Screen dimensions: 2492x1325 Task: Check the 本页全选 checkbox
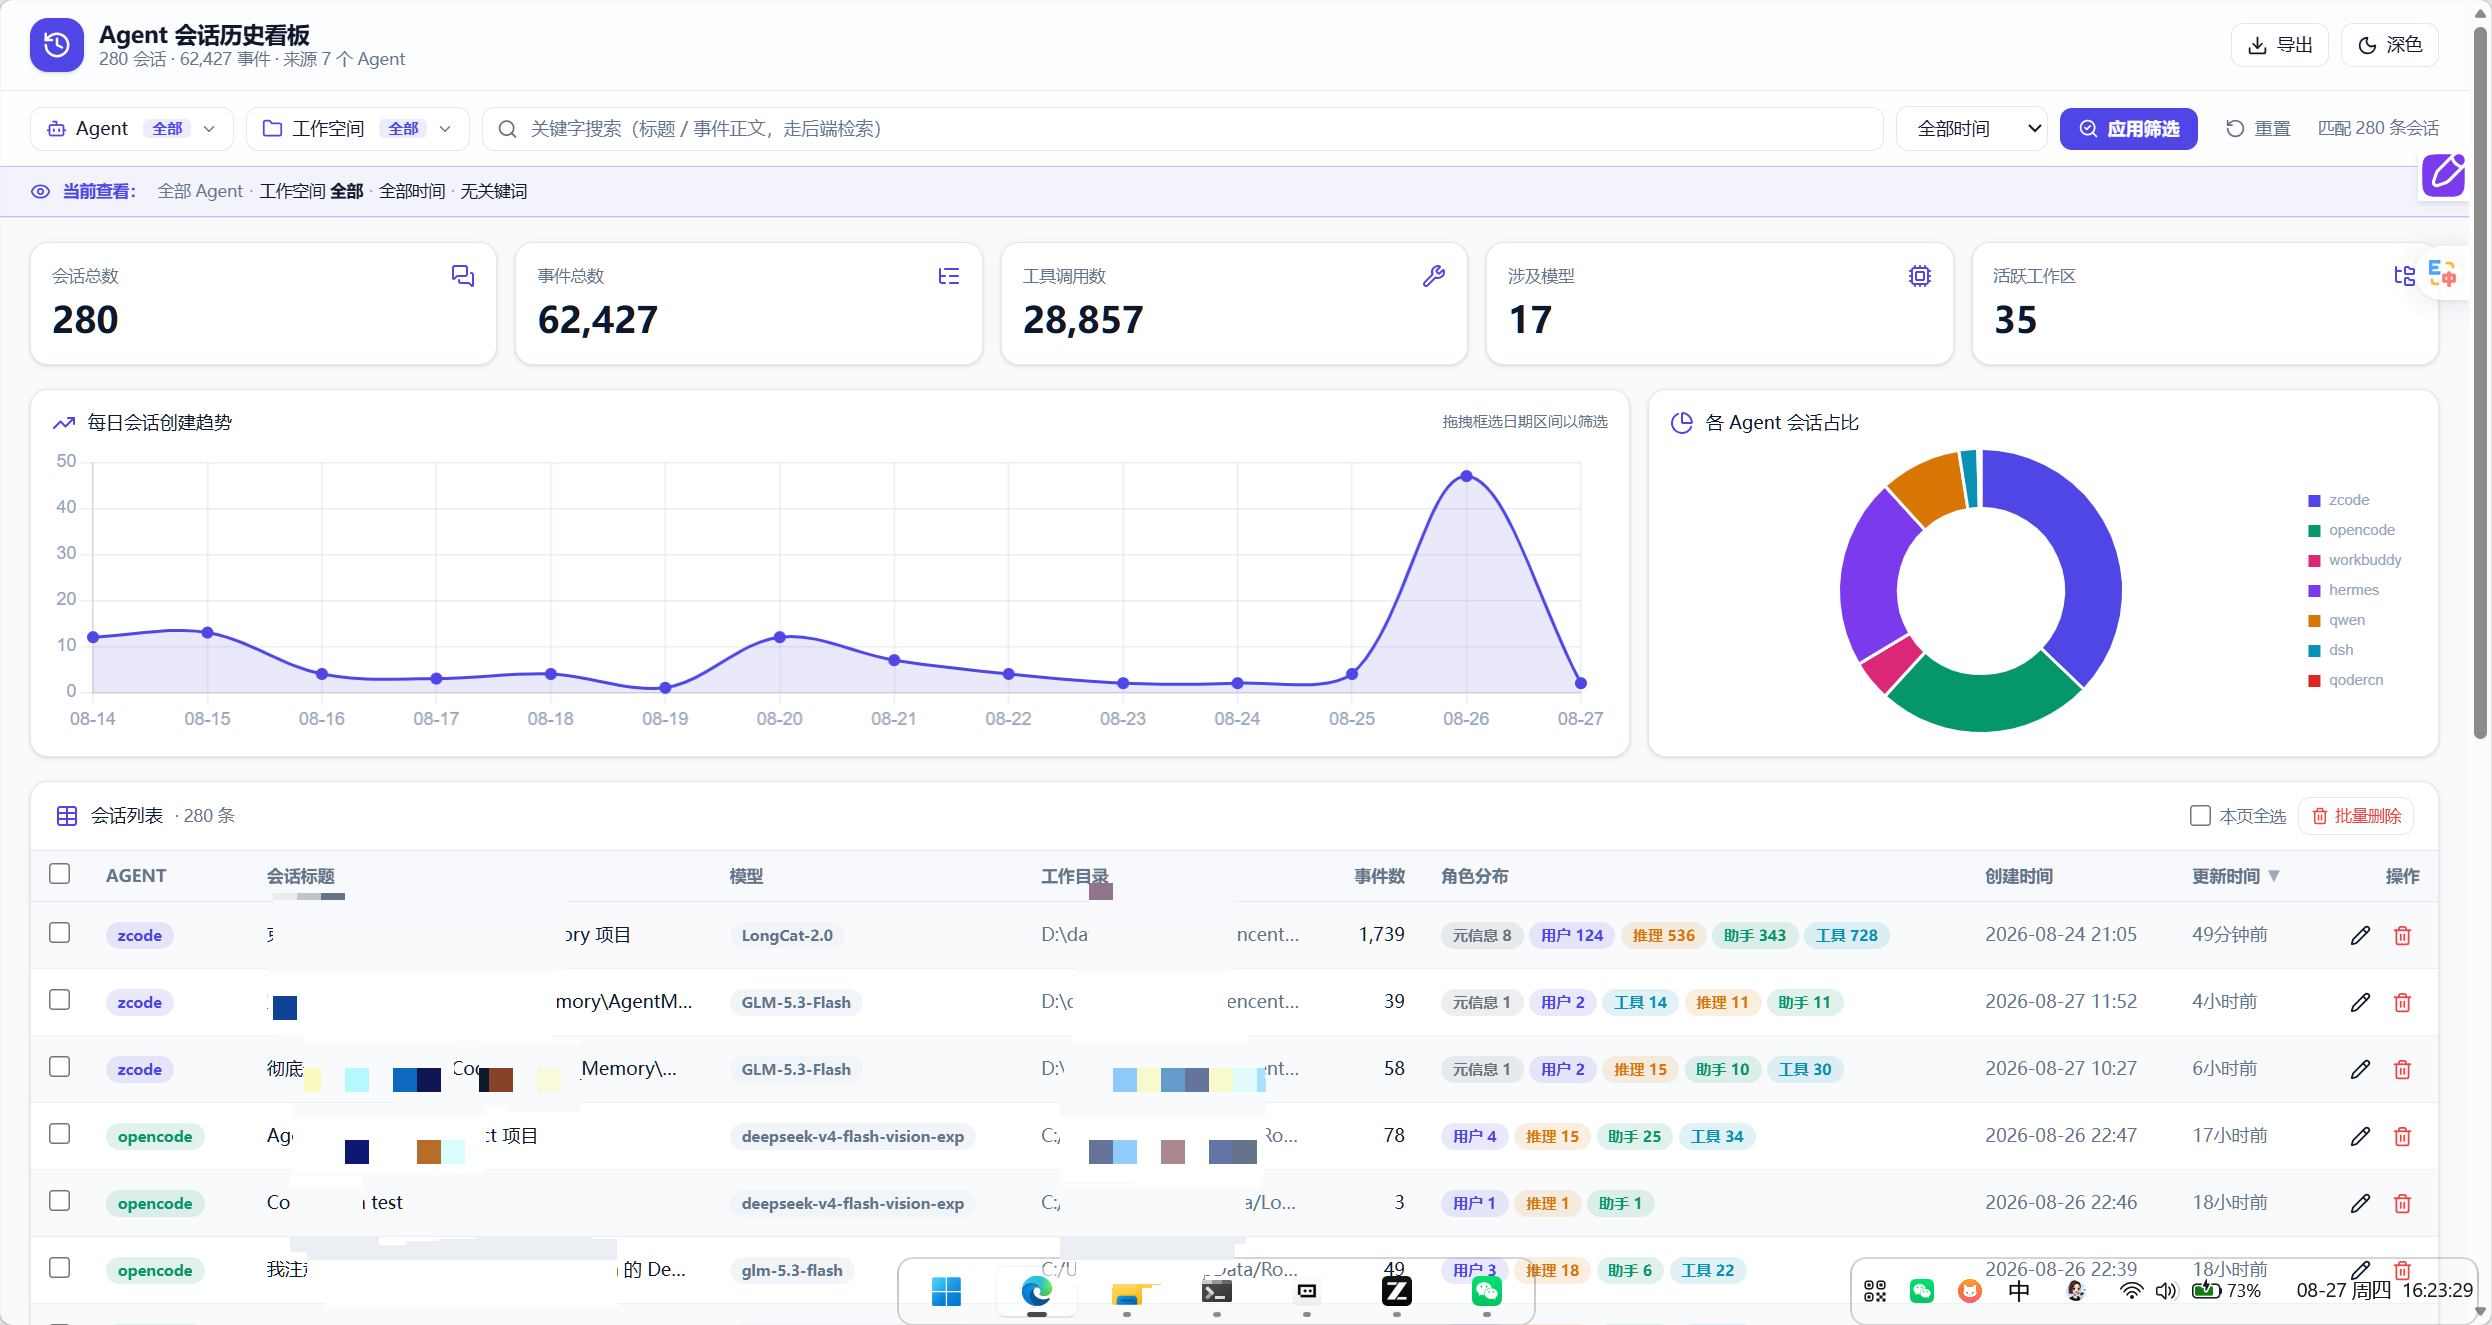2200,816
